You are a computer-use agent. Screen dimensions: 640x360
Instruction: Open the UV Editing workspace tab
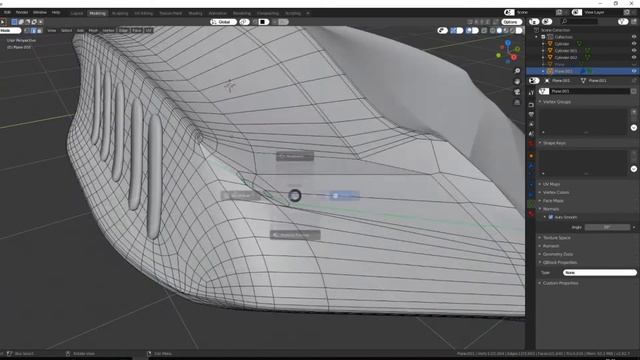(143, 13)
